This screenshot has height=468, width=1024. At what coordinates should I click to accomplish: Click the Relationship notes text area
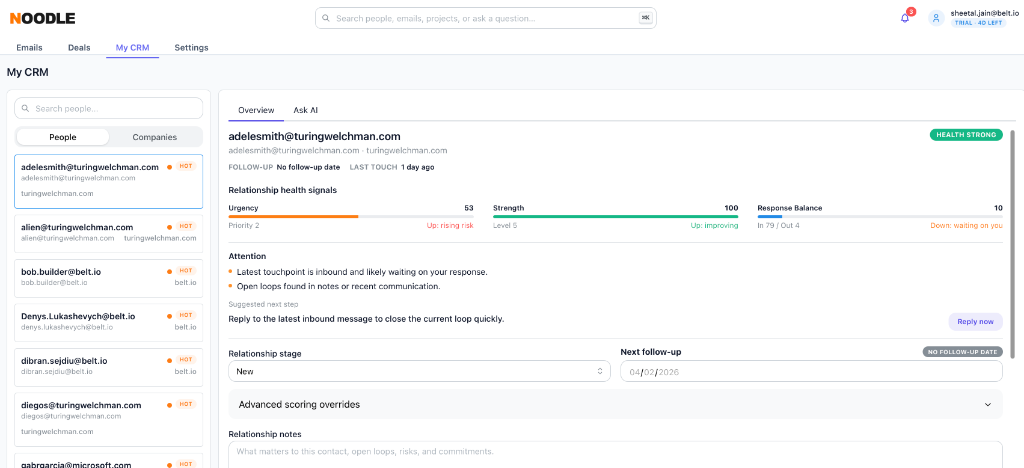click(615, 455)
